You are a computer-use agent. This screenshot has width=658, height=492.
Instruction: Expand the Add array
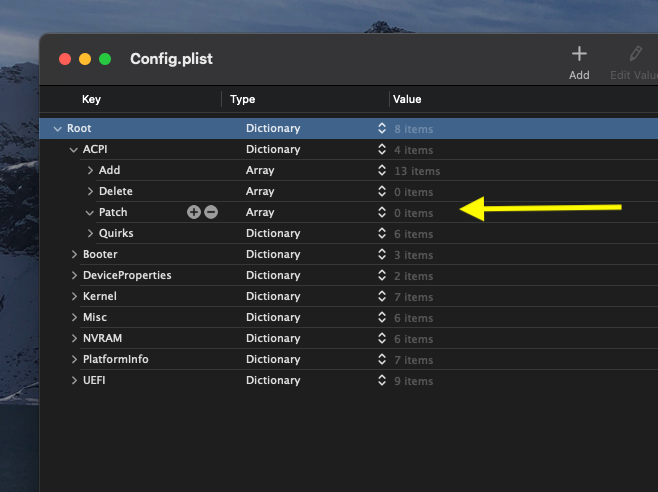tap(90, 170)
